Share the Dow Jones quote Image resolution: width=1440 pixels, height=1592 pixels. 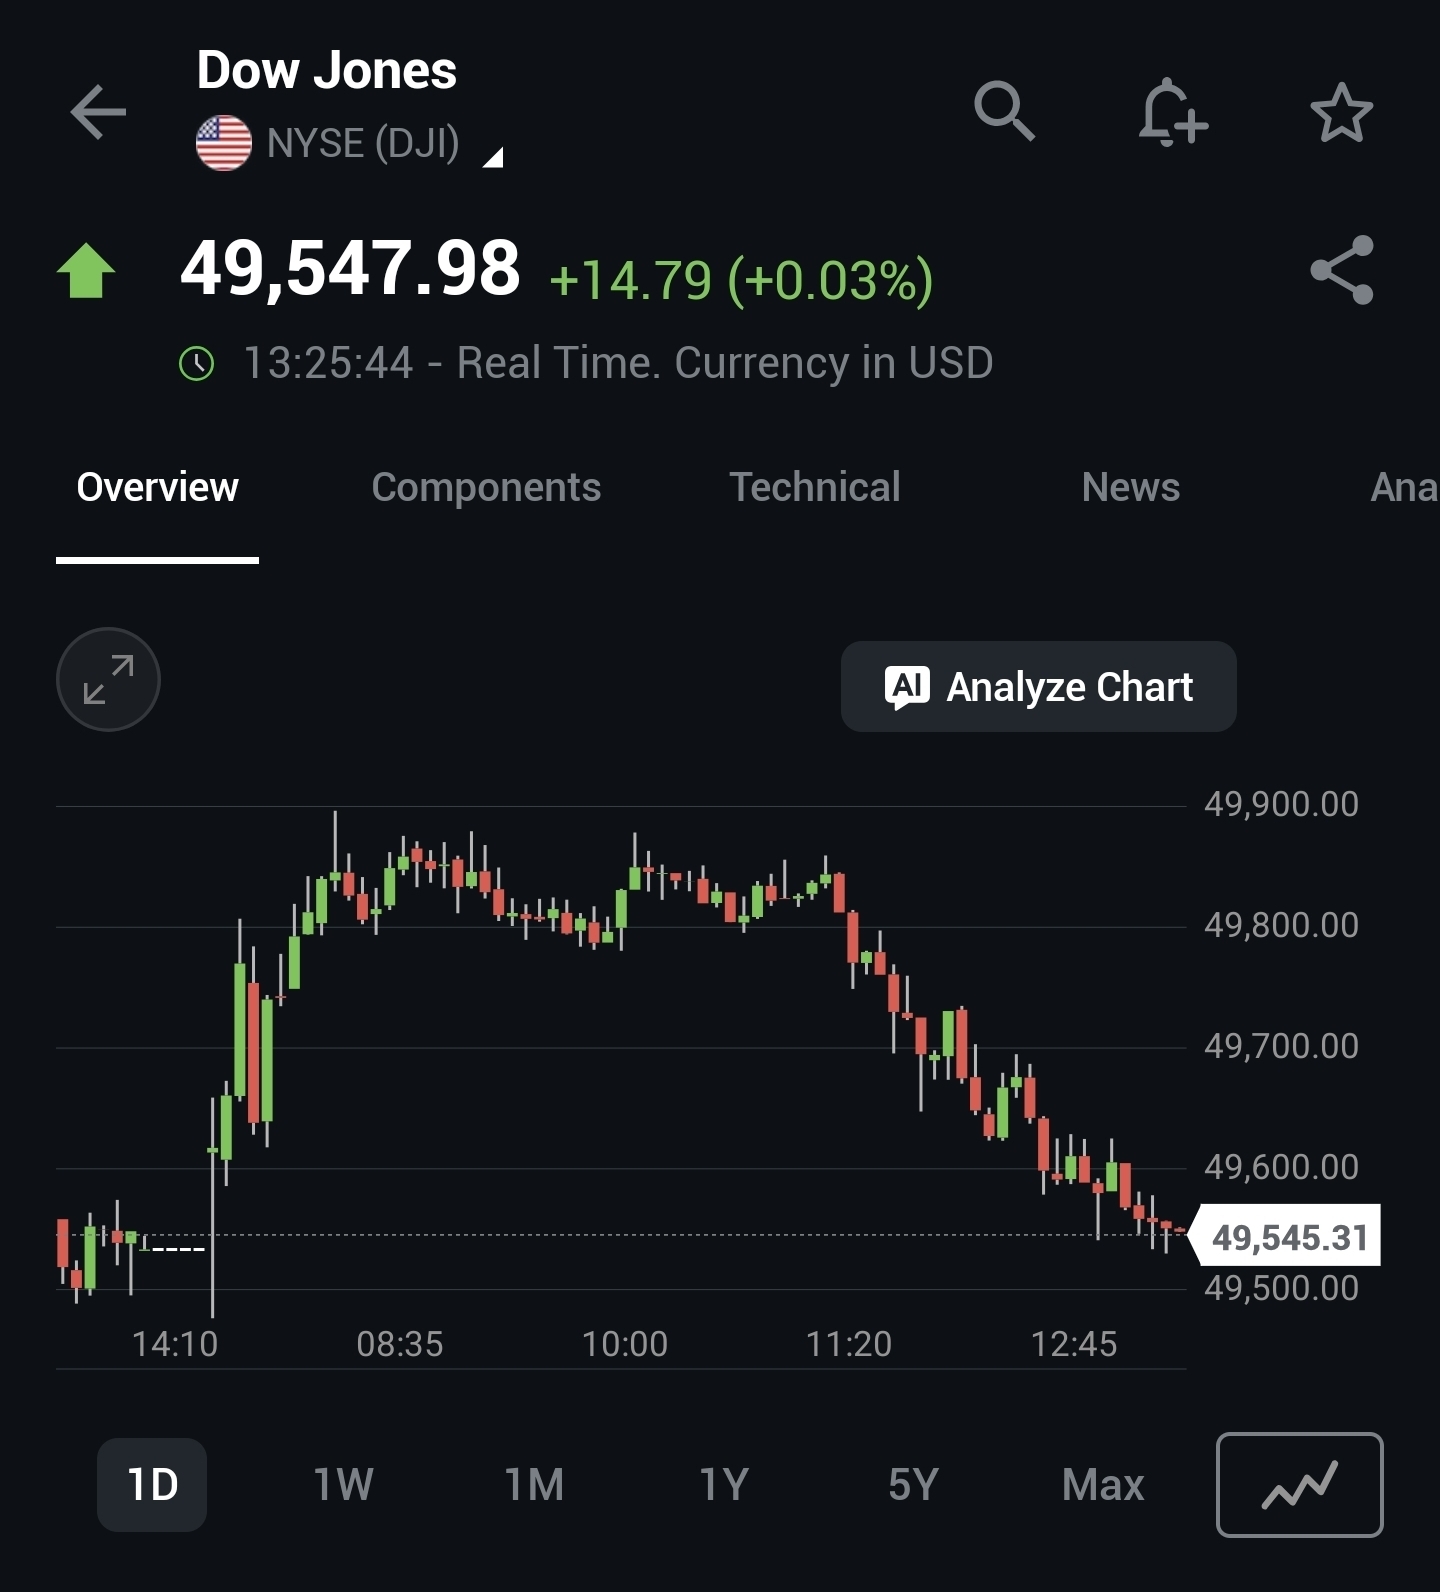[1342, 270]
